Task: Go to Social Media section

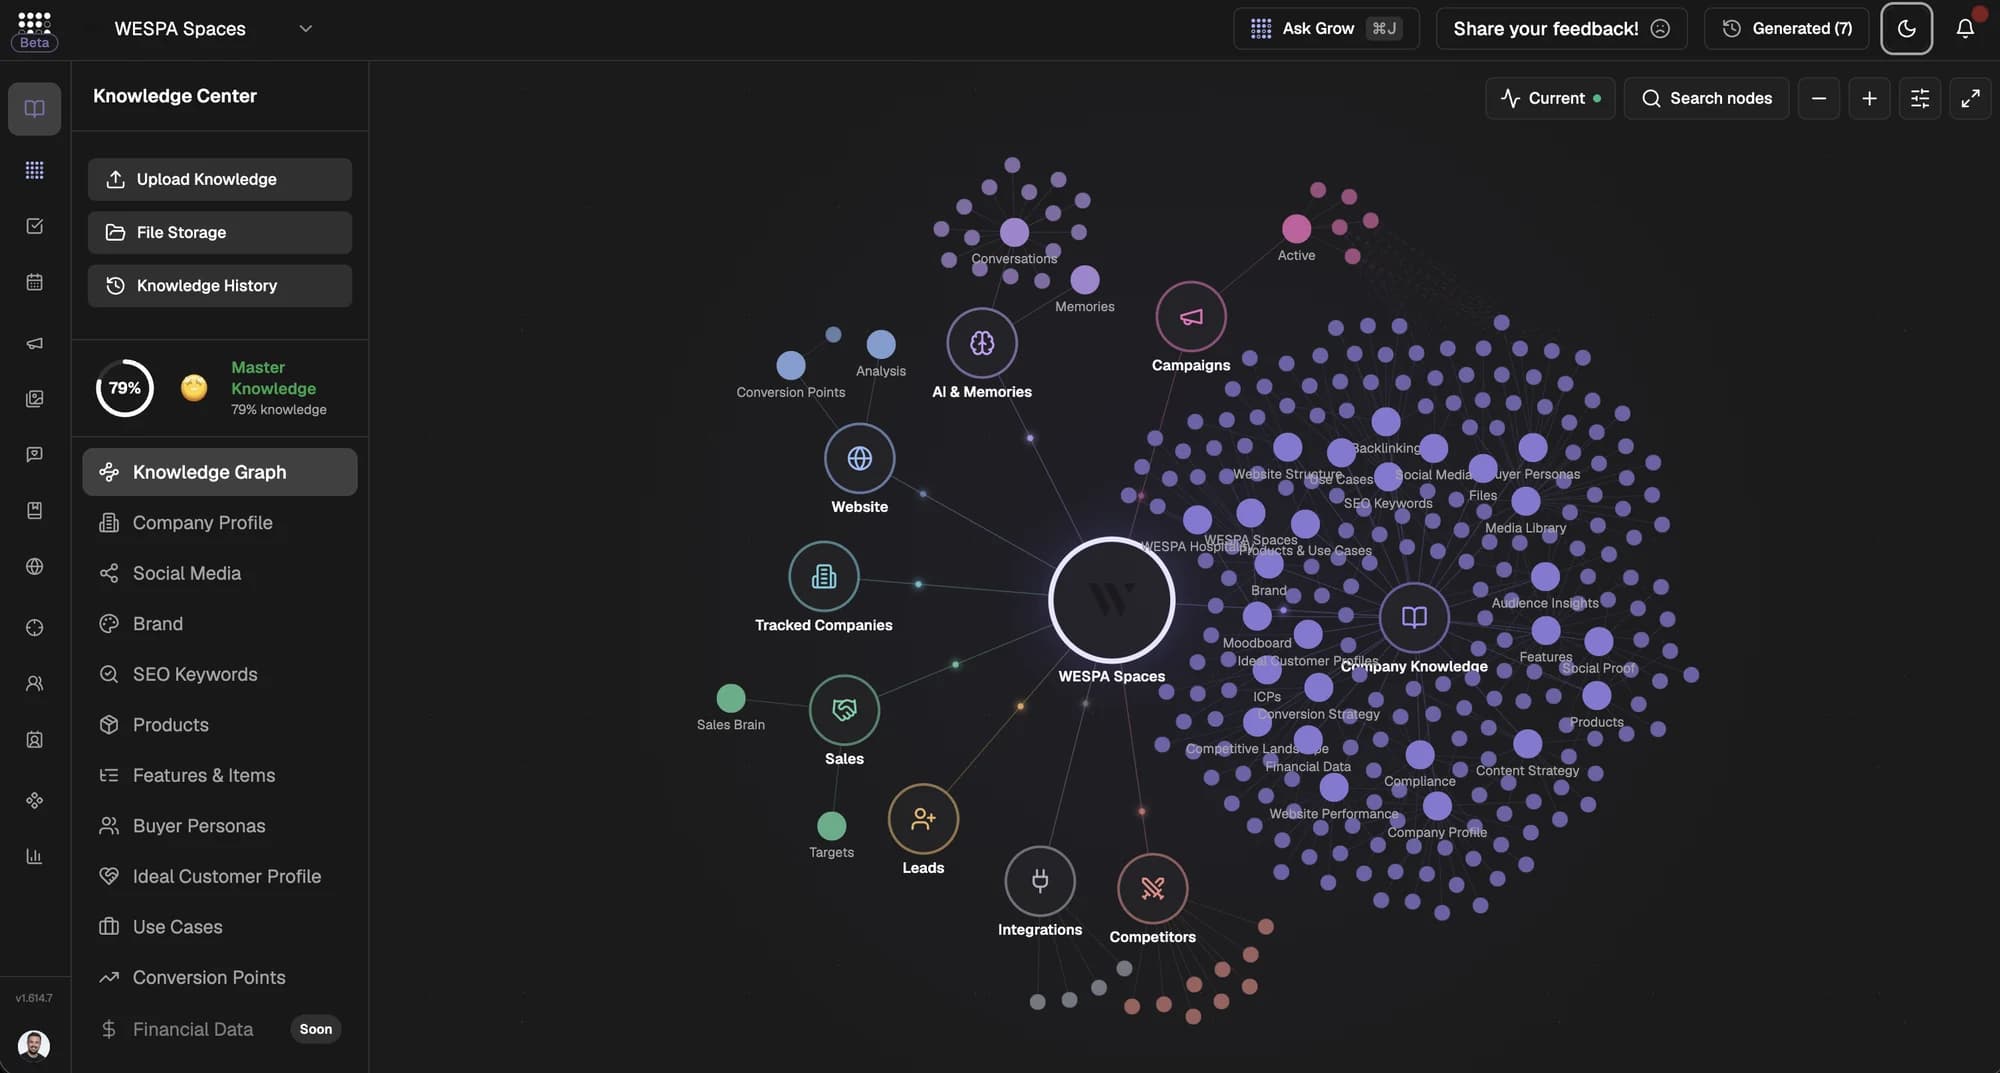Action: pyautogui.click(x=220, y=573)
